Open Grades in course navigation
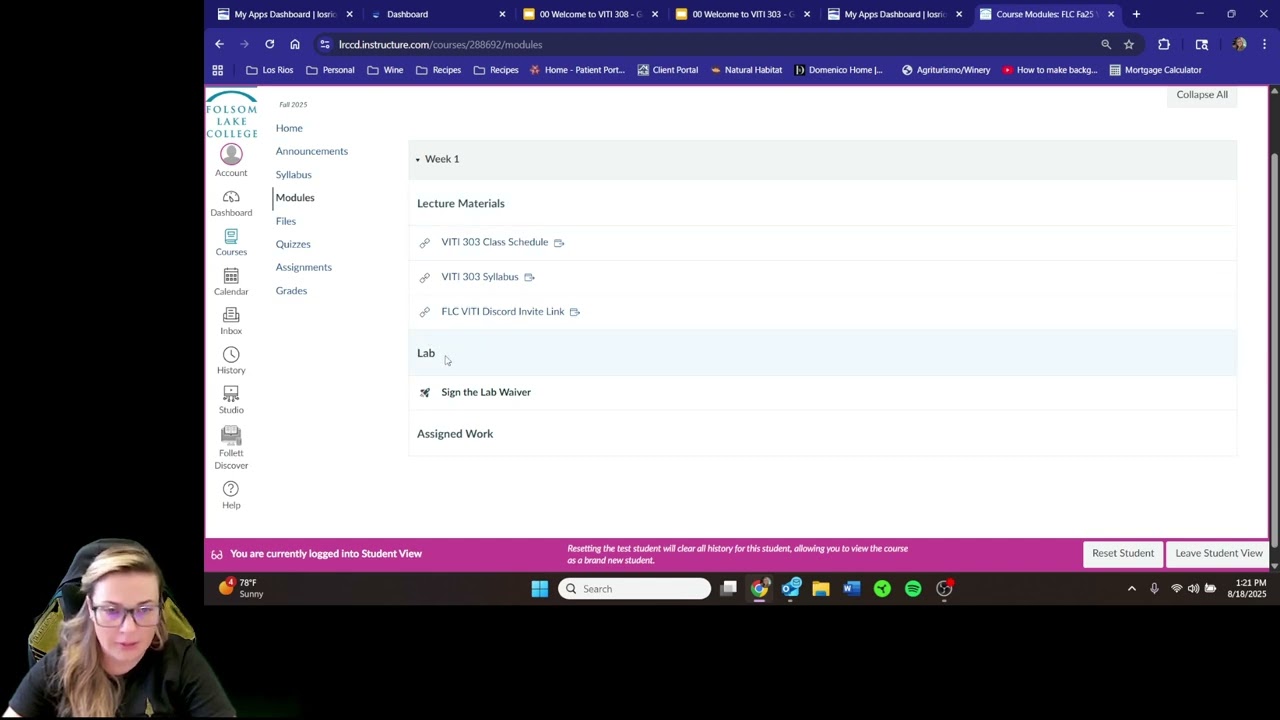The image size is (1280, 720). (291, 290)
